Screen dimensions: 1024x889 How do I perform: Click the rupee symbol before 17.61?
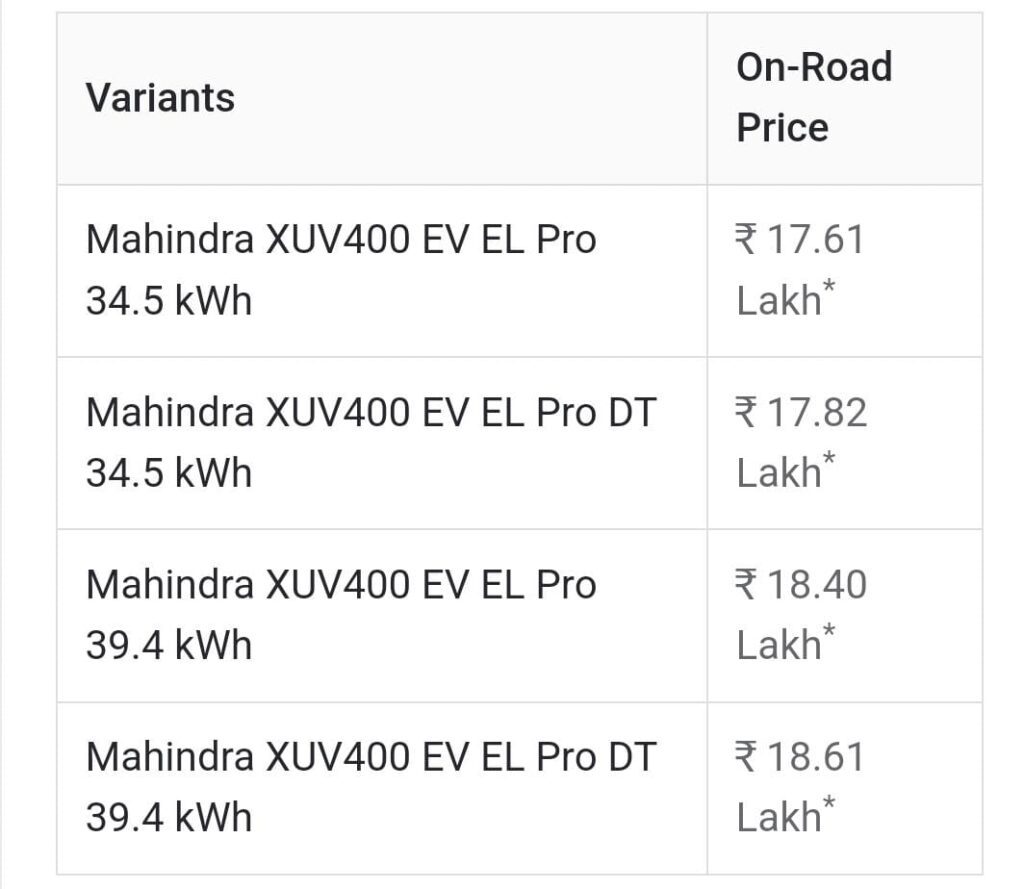pos(747,241)
